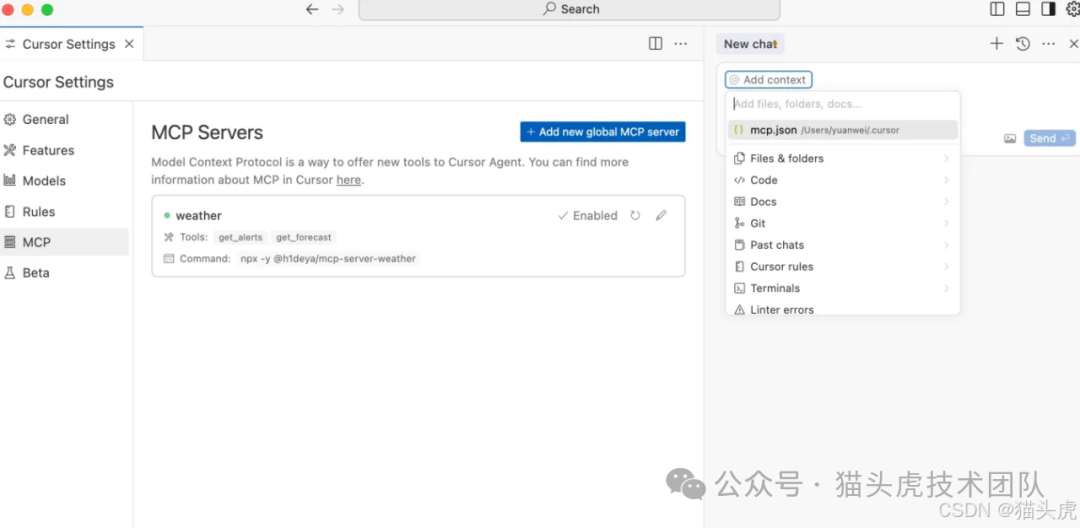Click Add new global MCP server
Image resolution: width=1080 pixels, height=528 pixels.
tap(602, 132)
